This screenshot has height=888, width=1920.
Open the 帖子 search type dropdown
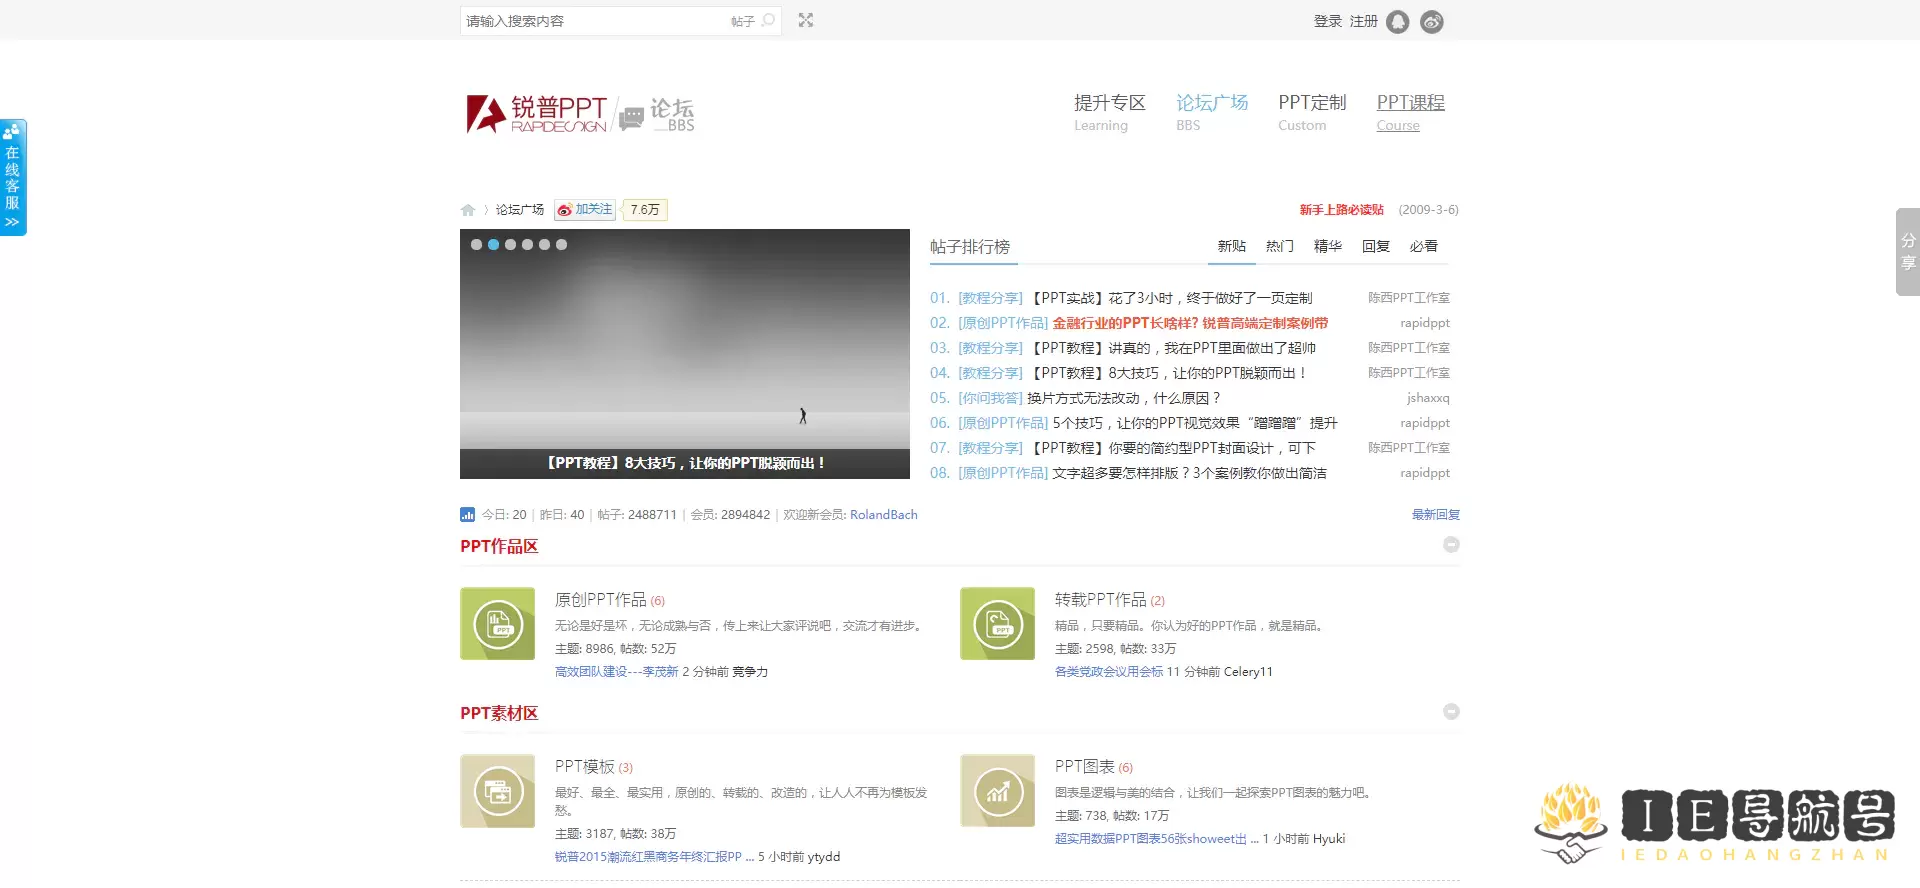pos(742,21)
